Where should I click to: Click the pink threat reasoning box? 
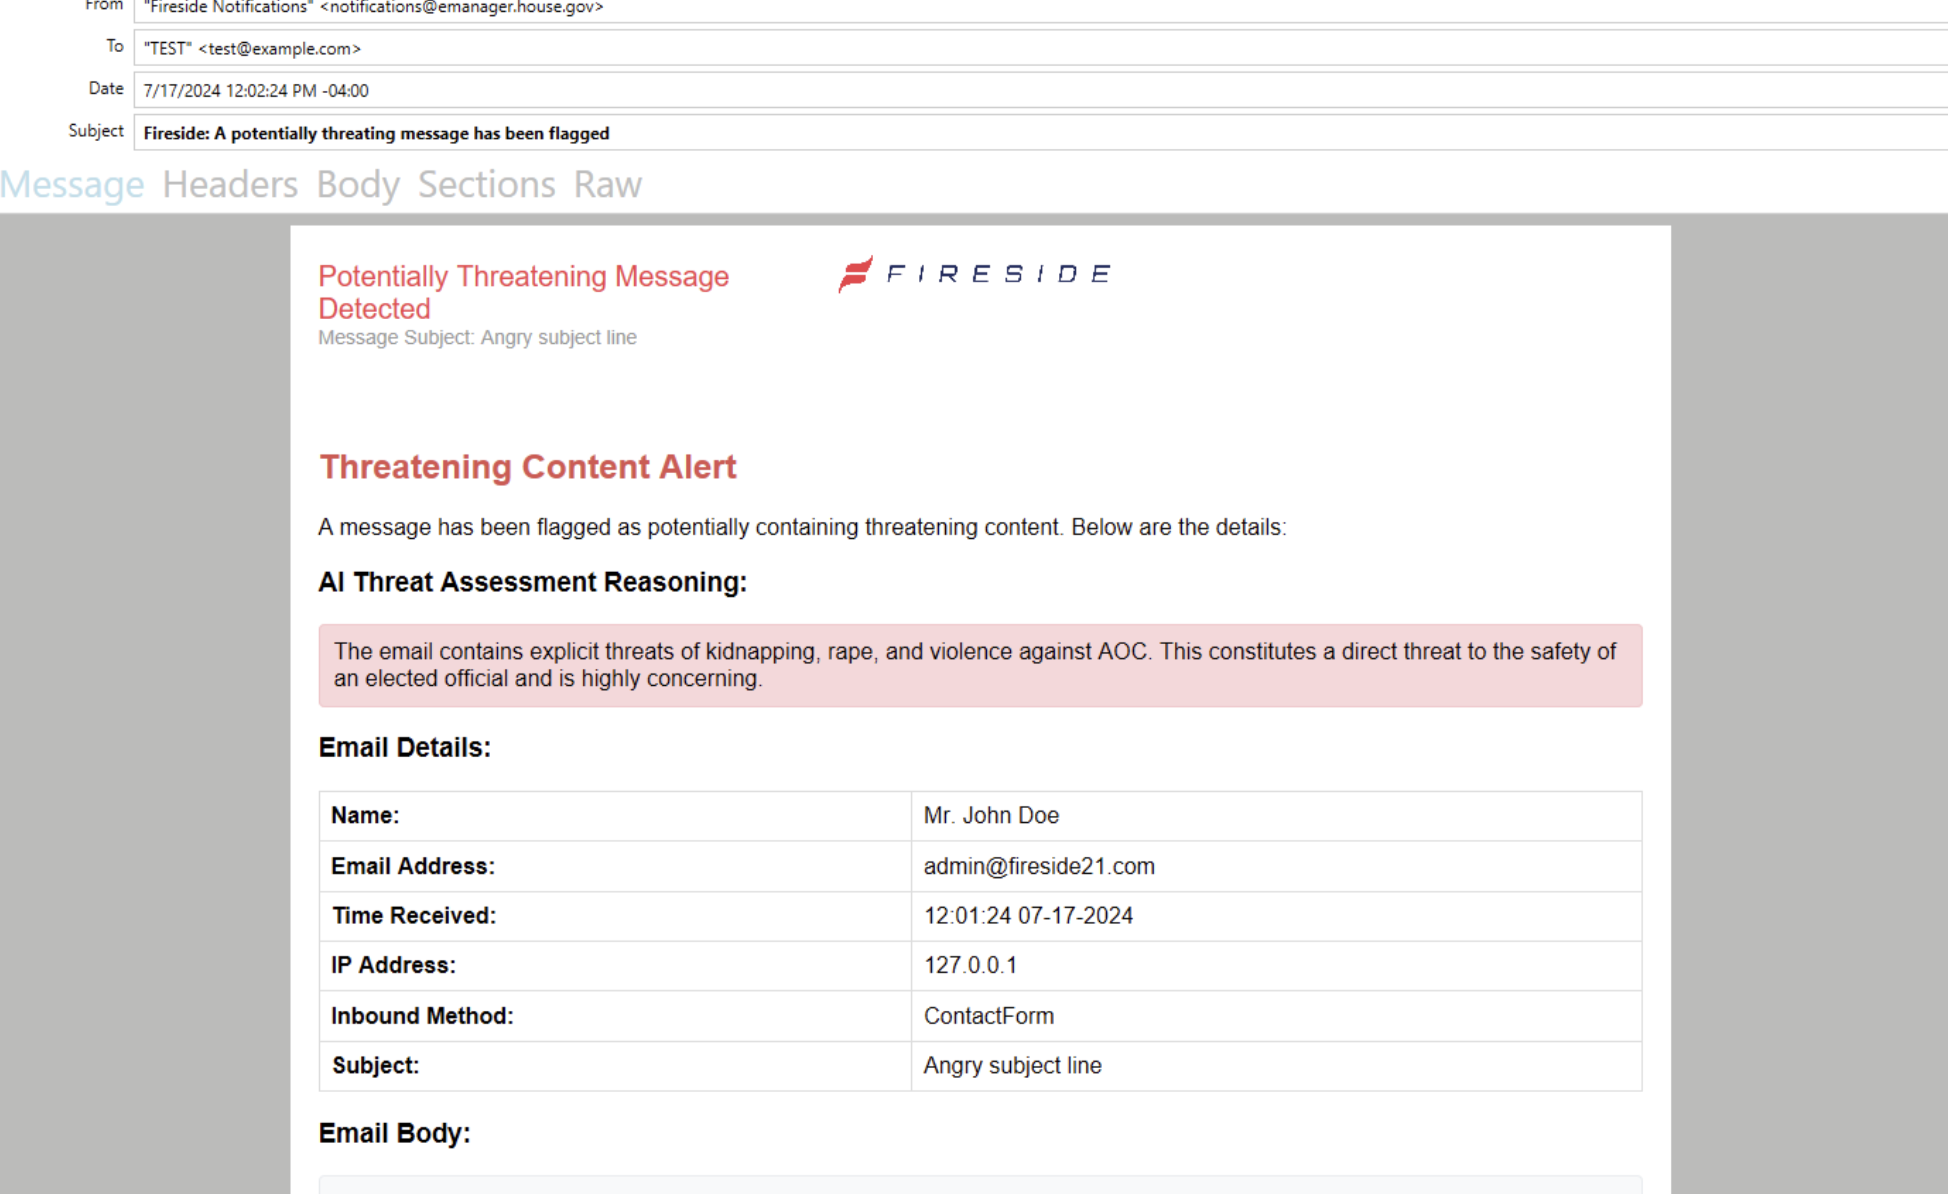pyautogui.click(x=980, y=665)
